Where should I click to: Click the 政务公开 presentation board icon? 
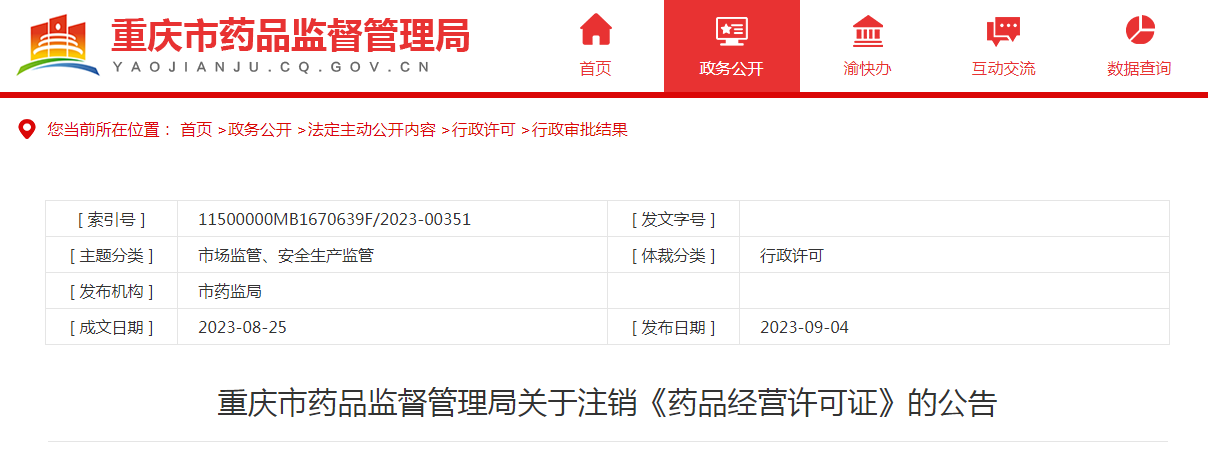(731, 31)
